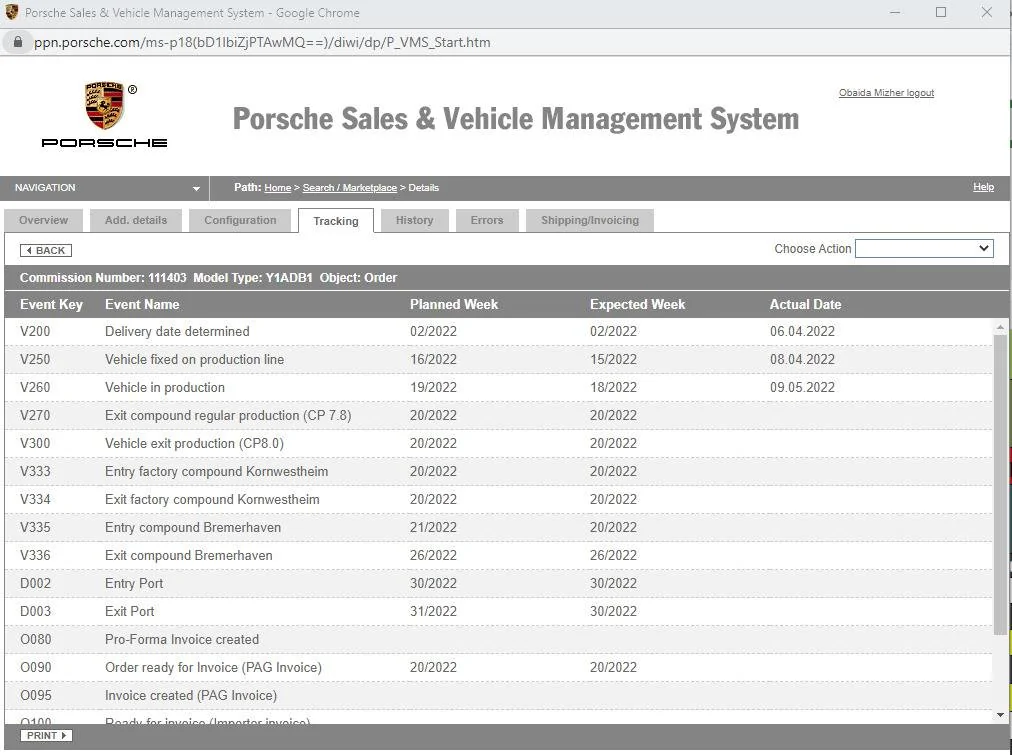The image size is (1012, 755).
Task: Open the Choose Action combo box
Action: point(924,248)
